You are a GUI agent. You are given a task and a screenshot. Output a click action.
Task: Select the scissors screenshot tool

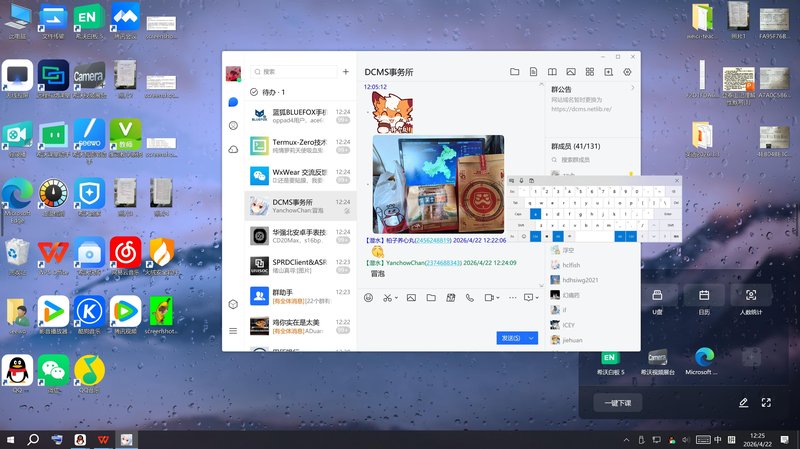[x=387, y=297]
